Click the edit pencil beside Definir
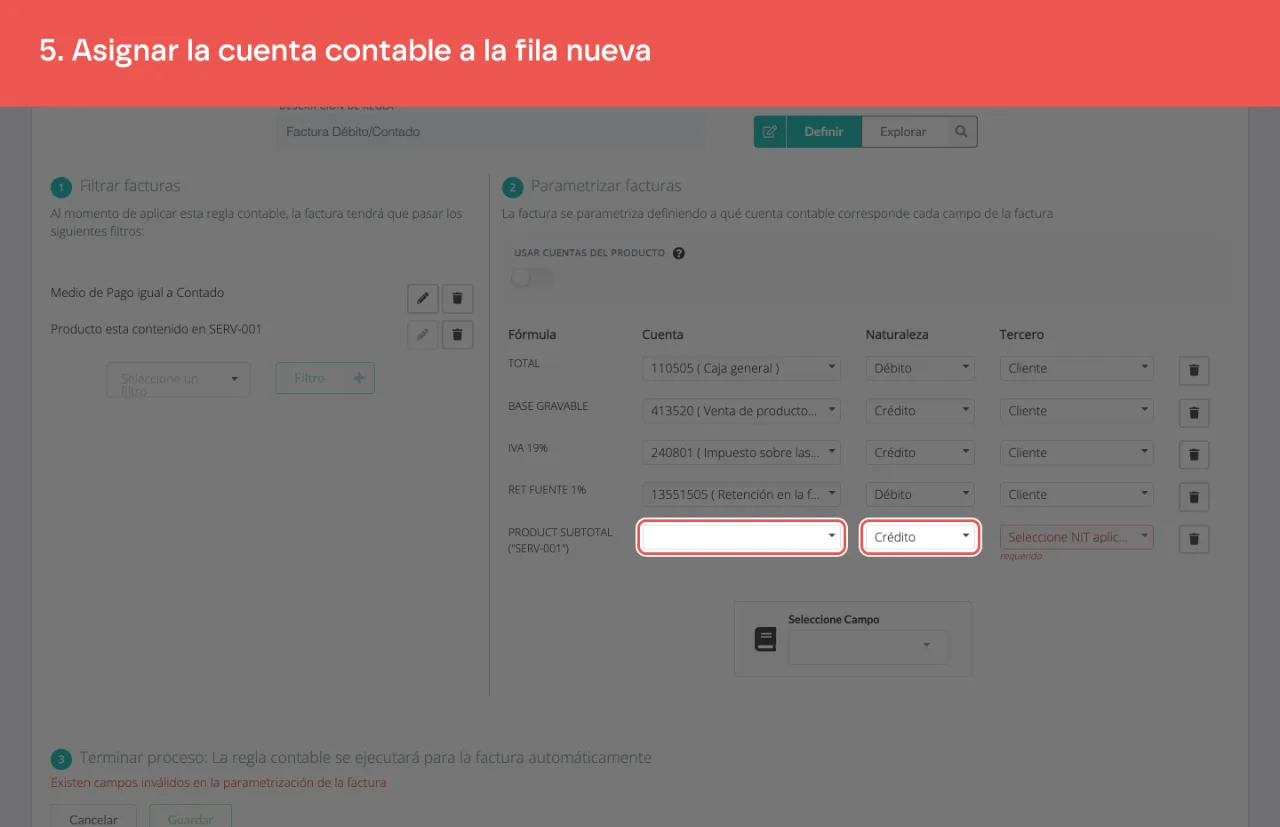 pyautogui.click(x=770, y=132)
